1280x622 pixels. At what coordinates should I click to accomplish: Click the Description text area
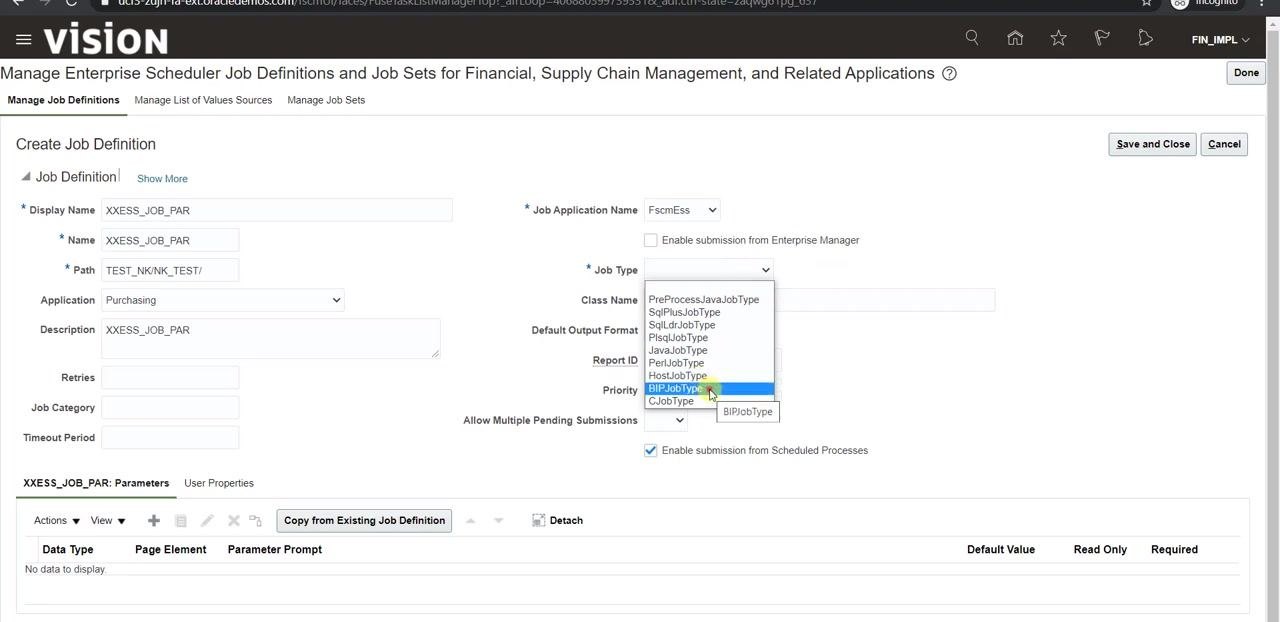(270, 338)
